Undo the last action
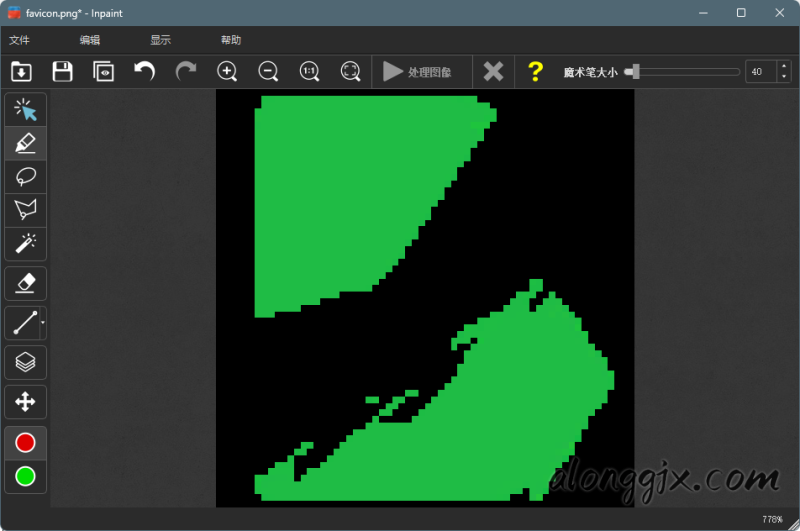Image resolution: width=800 pixels, height=531 pixels. 145,71
